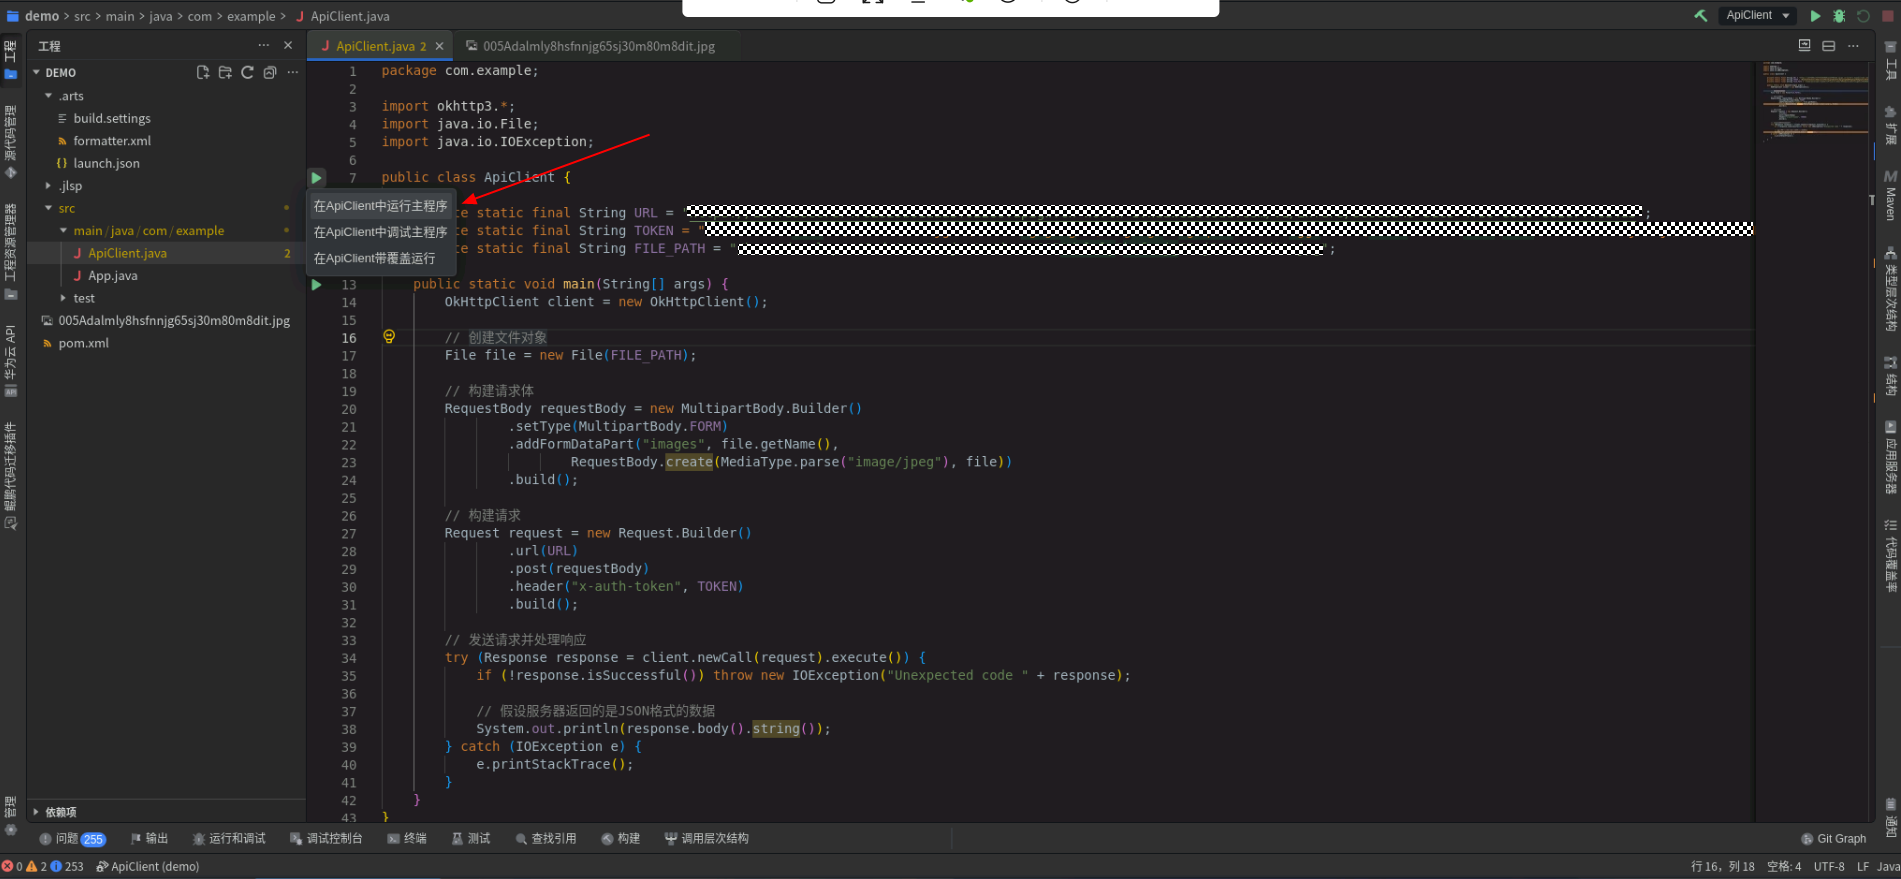Image resolution: width=1901 pixels, height=879 pixels.
Task: Open the 源代码管理 sidebar panel
Action: click(x=11, y=141)
